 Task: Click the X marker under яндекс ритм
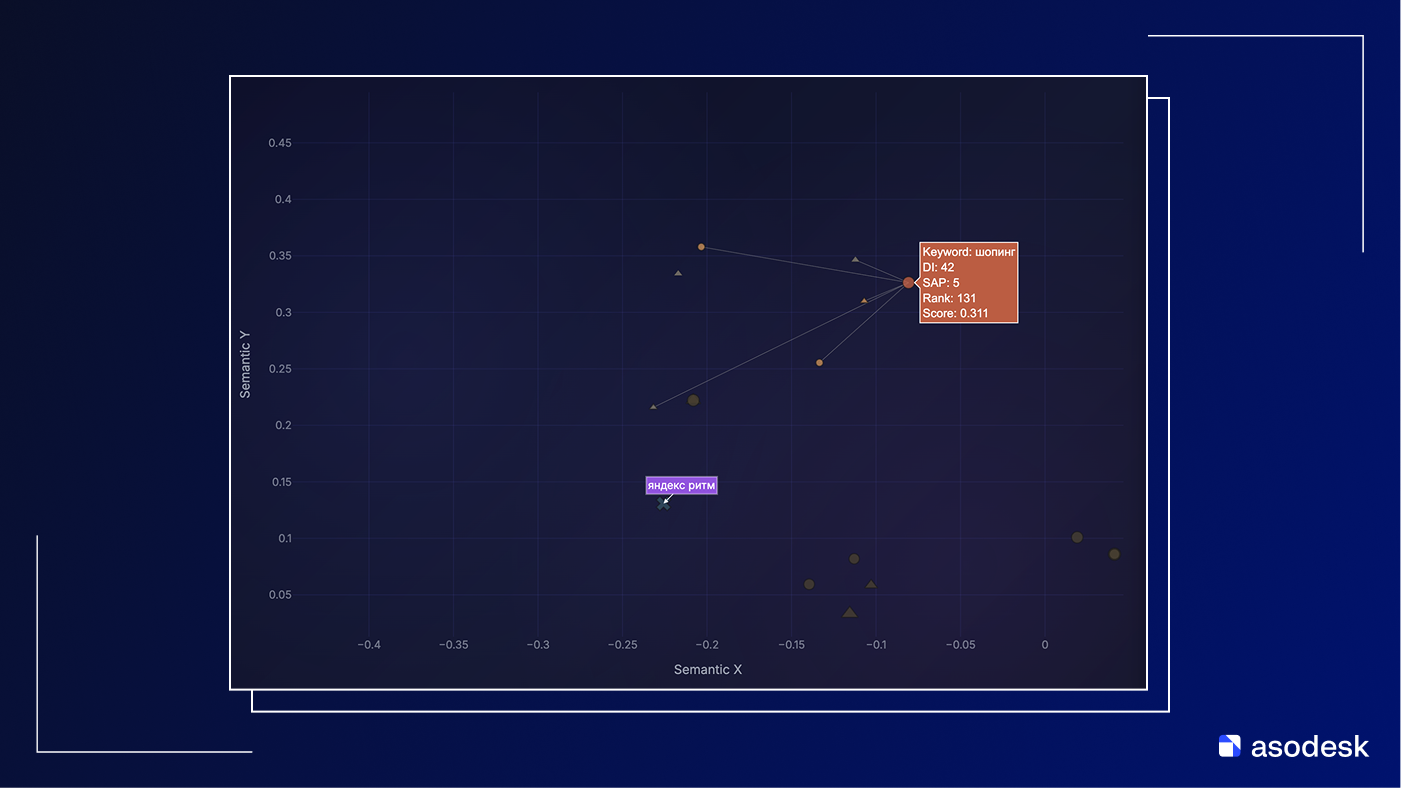pos(663,504)
